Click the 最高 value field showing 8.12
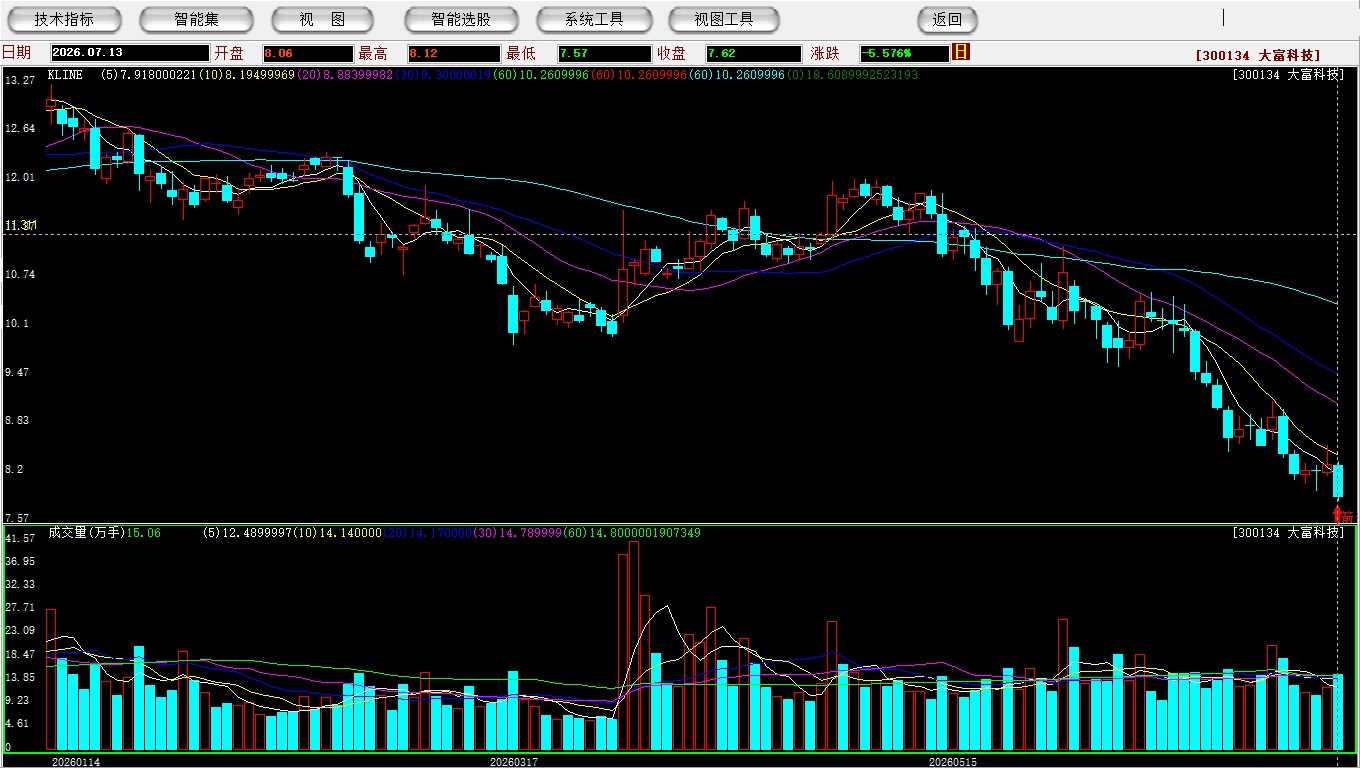The image size is (1360, 768). 454,53
